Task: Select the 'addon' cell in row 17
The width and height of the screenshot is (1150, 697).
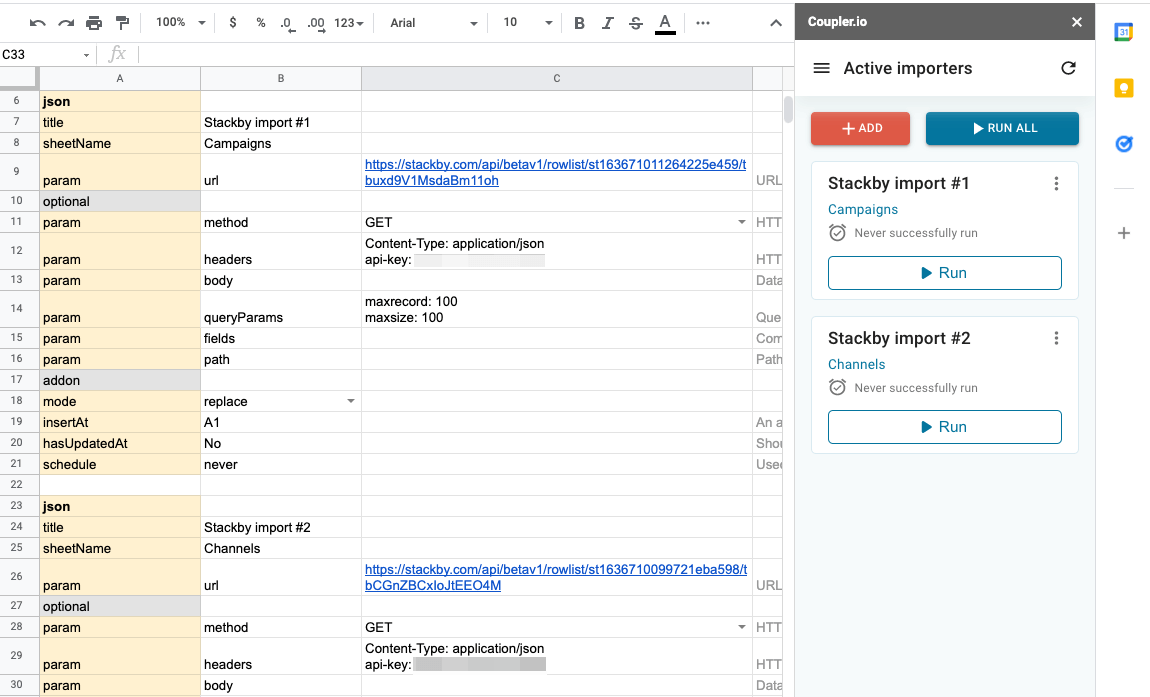Action: 120,381
